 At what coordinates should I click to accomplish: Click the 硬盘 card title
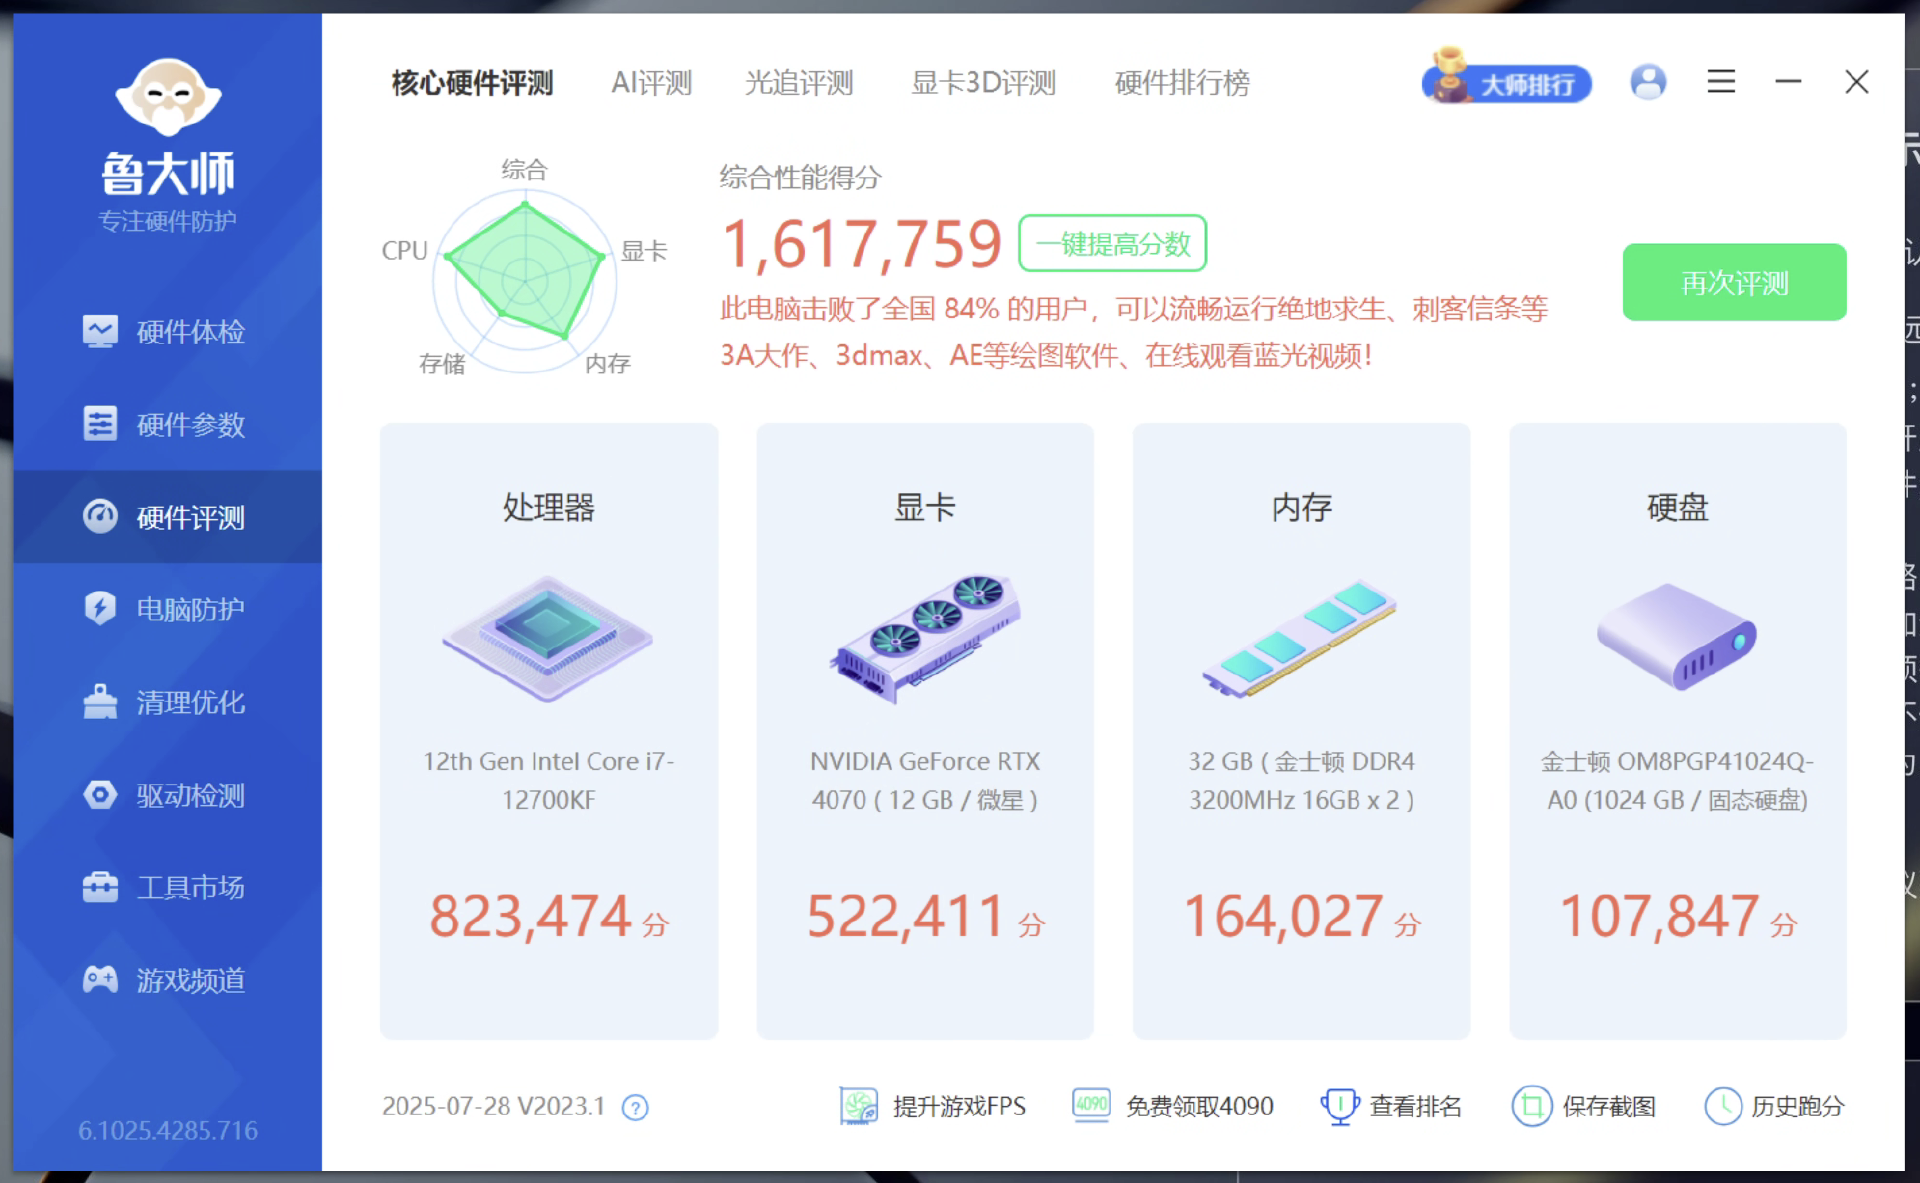point(1678,508)
